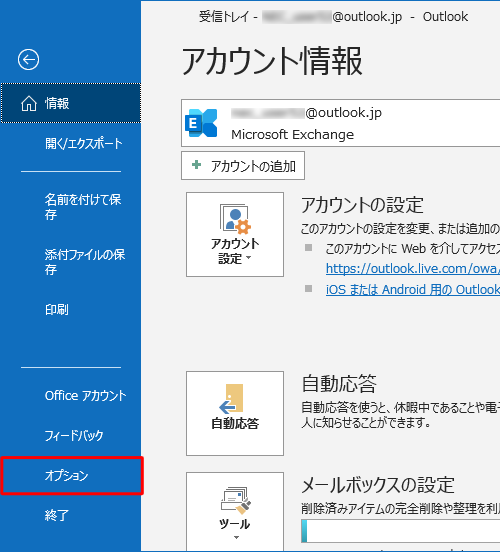
Task: Open the 印刷 menu item
Action: pyautogui.click(x=57, y=309)
